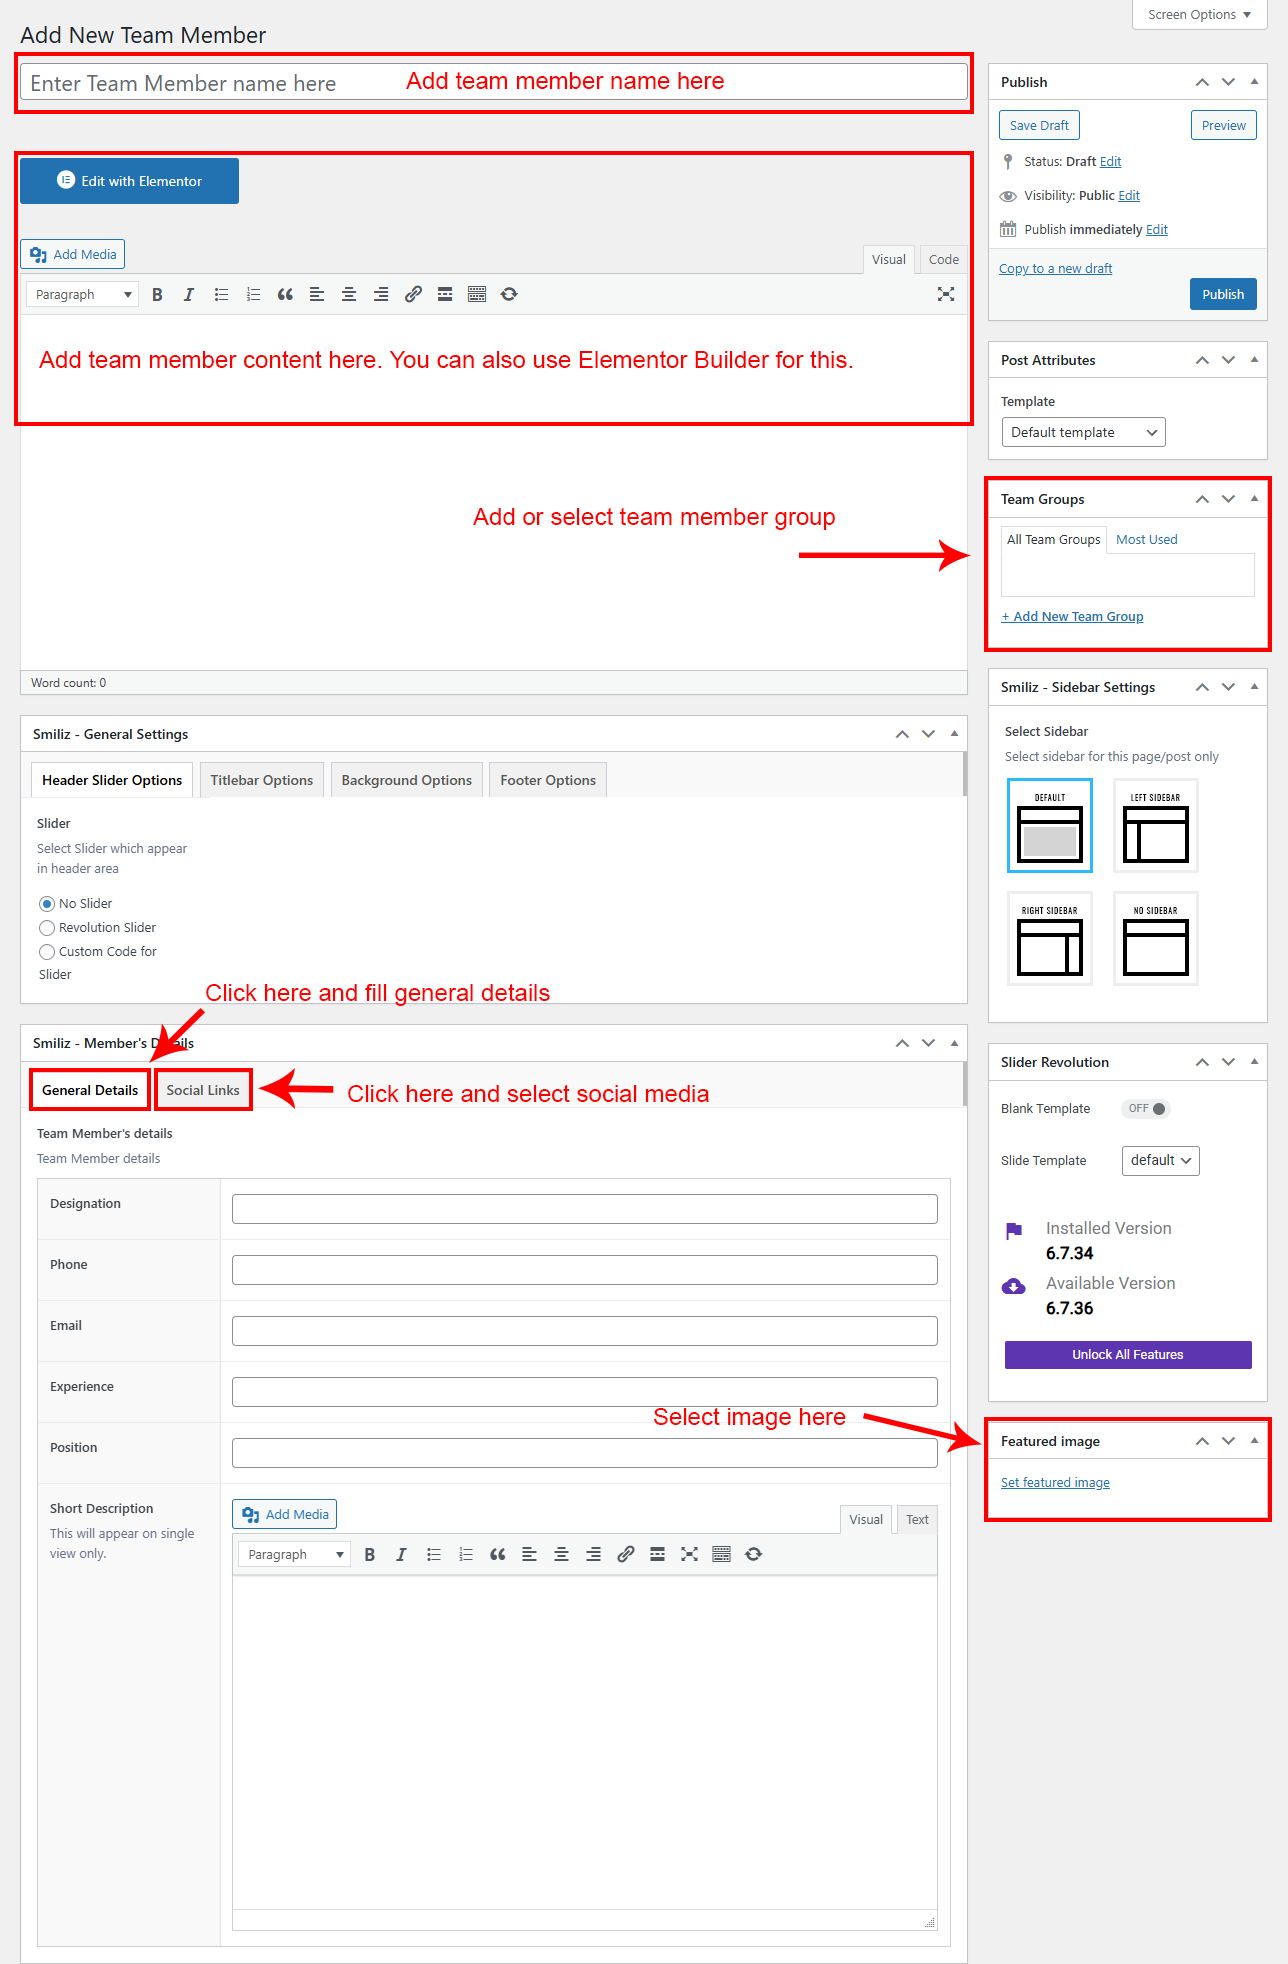Viewport: 1288px width, 1964px height.
Task: Choose the Custom Code for Slider radio
Action: (x=47, y=952)
